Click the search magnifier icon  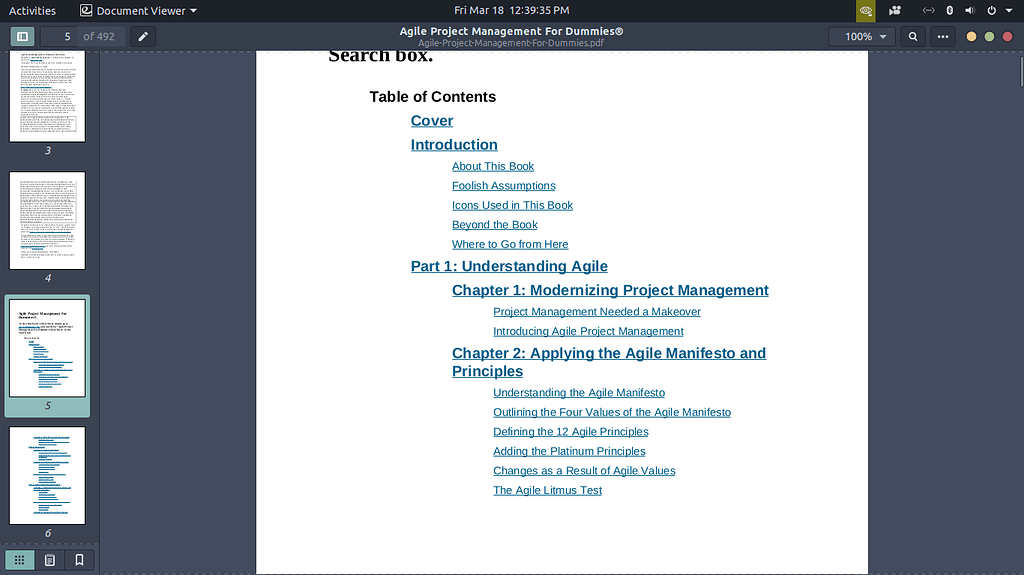click(x=913, y=37)
